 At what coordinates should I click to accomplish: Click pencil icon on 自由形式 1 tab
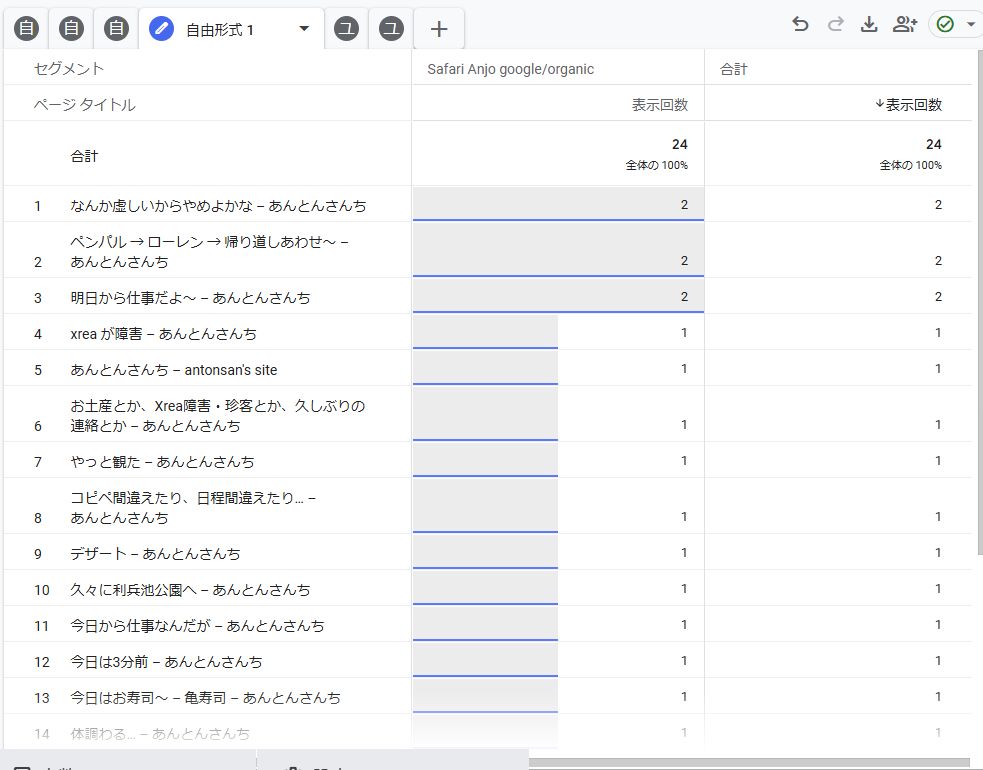pyautogui.click(x=161, y=29)
